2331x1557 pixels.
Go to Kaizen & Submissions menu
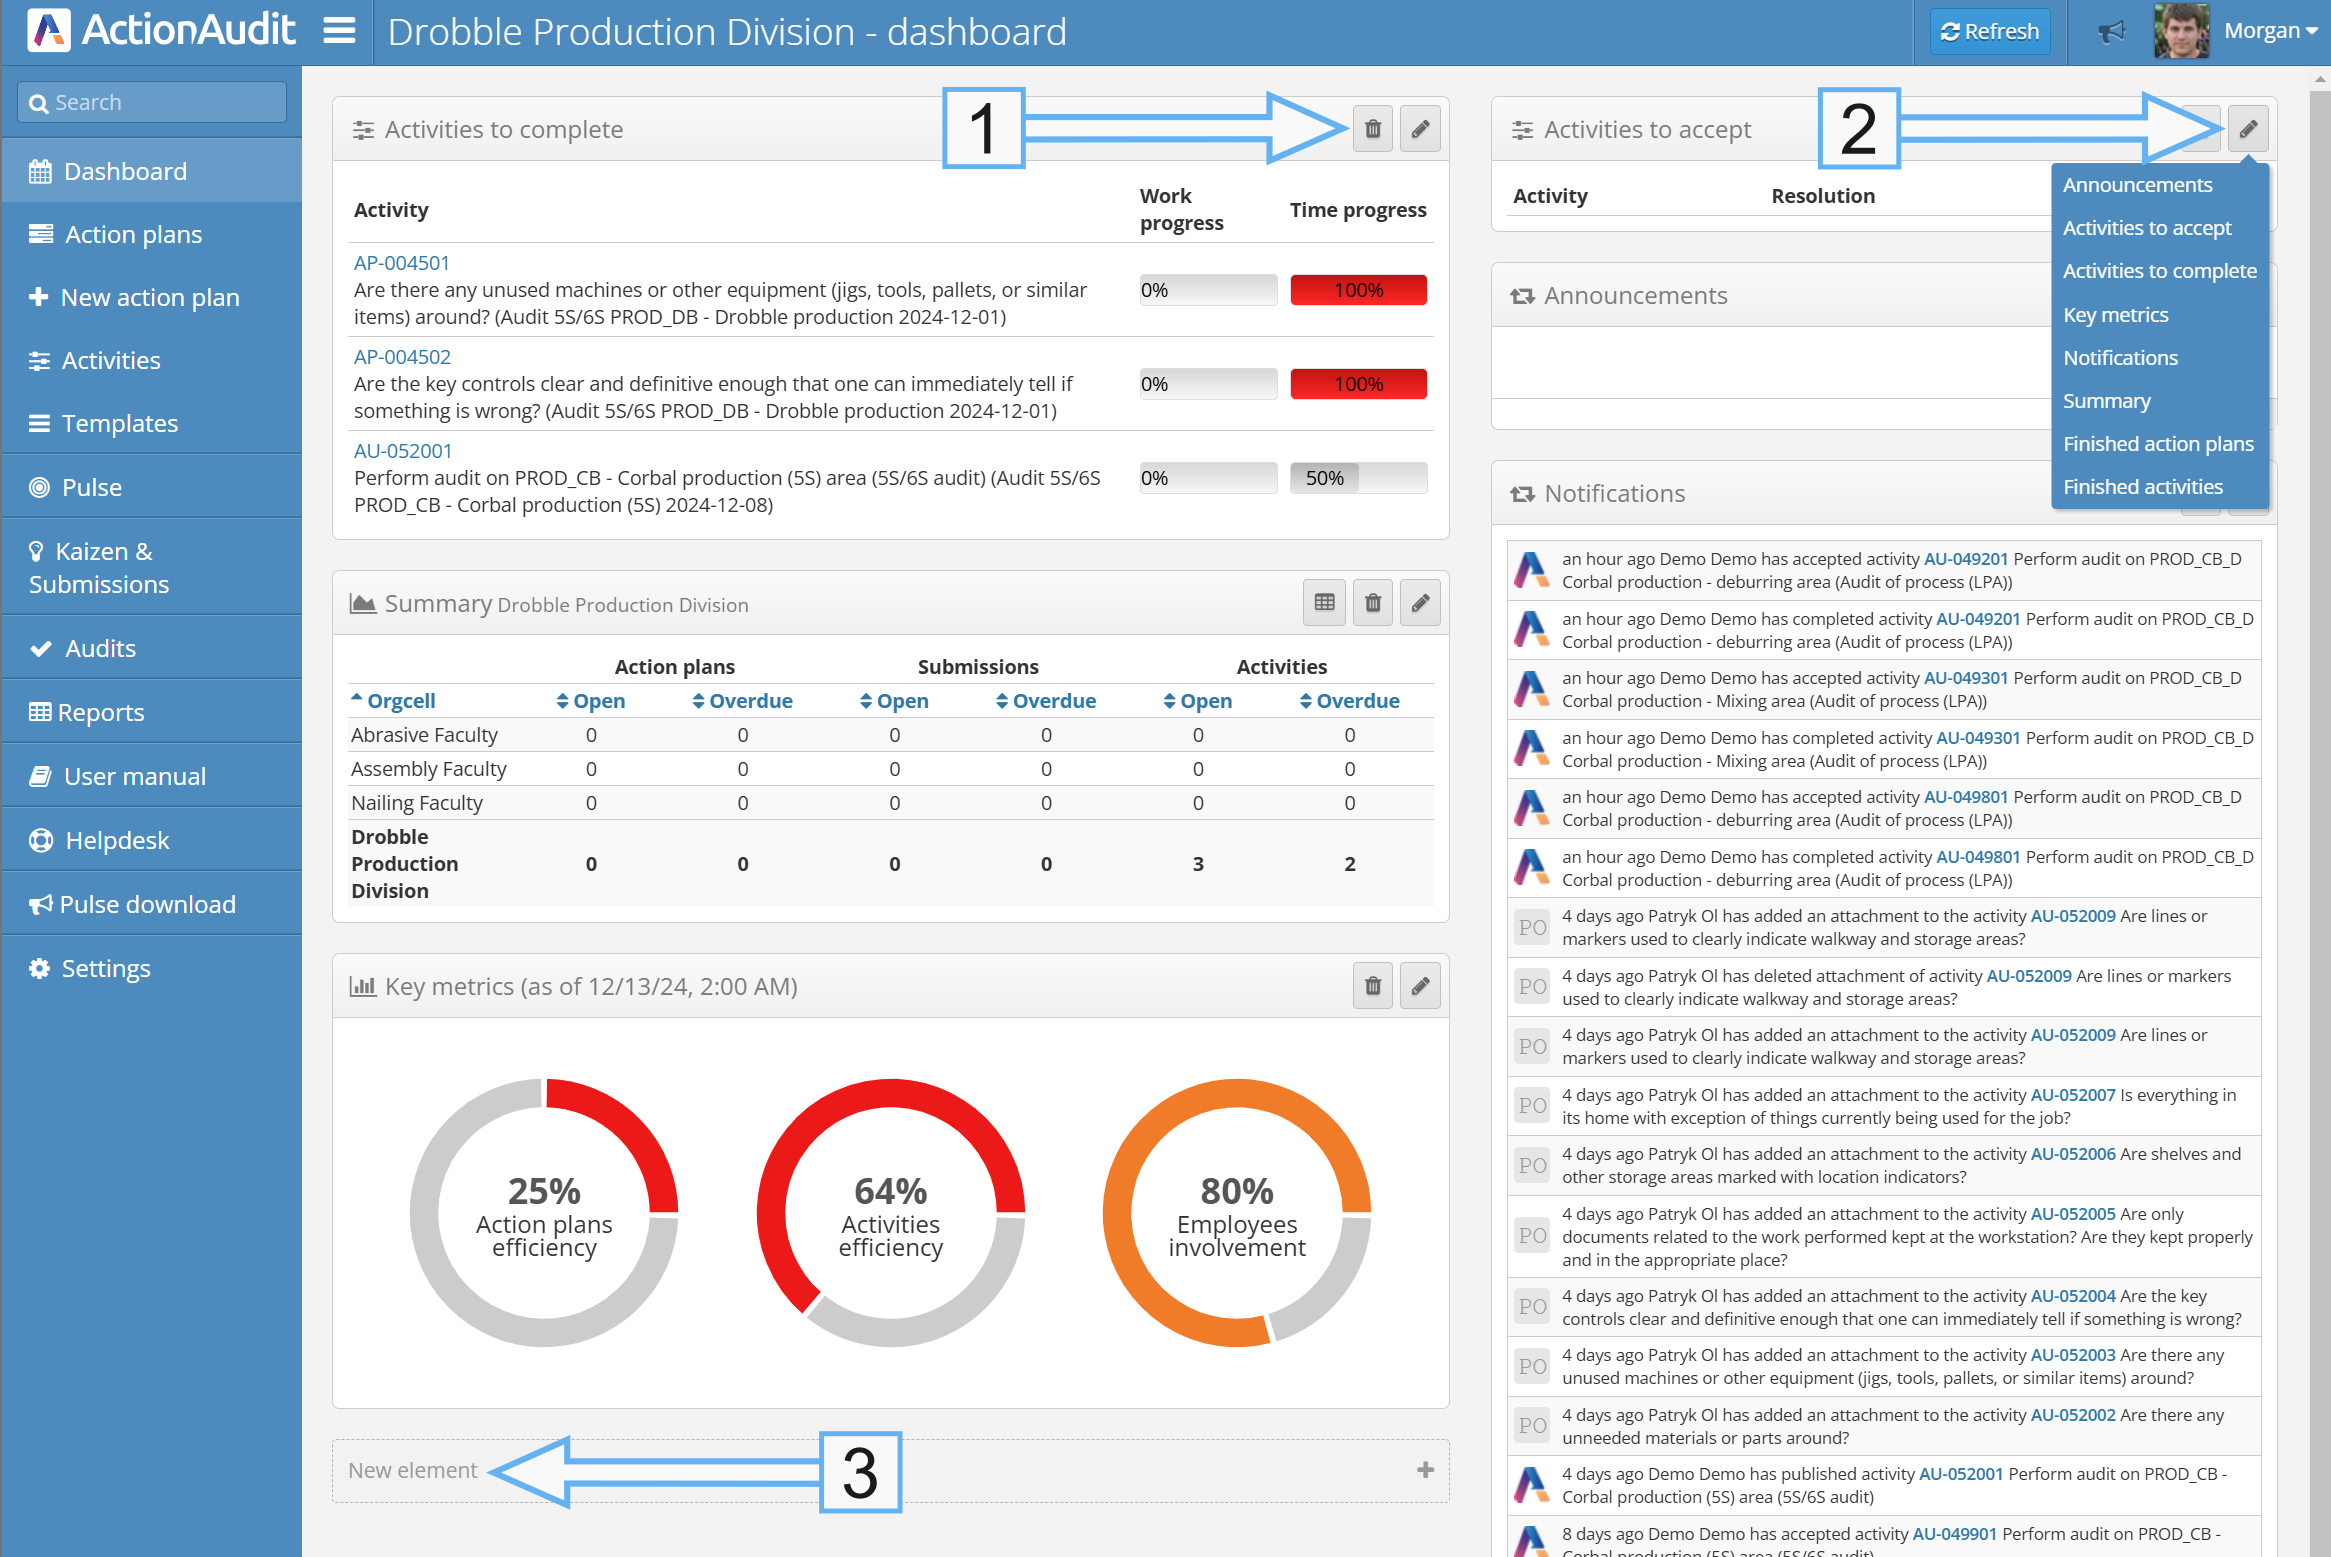tap(98, 567)
